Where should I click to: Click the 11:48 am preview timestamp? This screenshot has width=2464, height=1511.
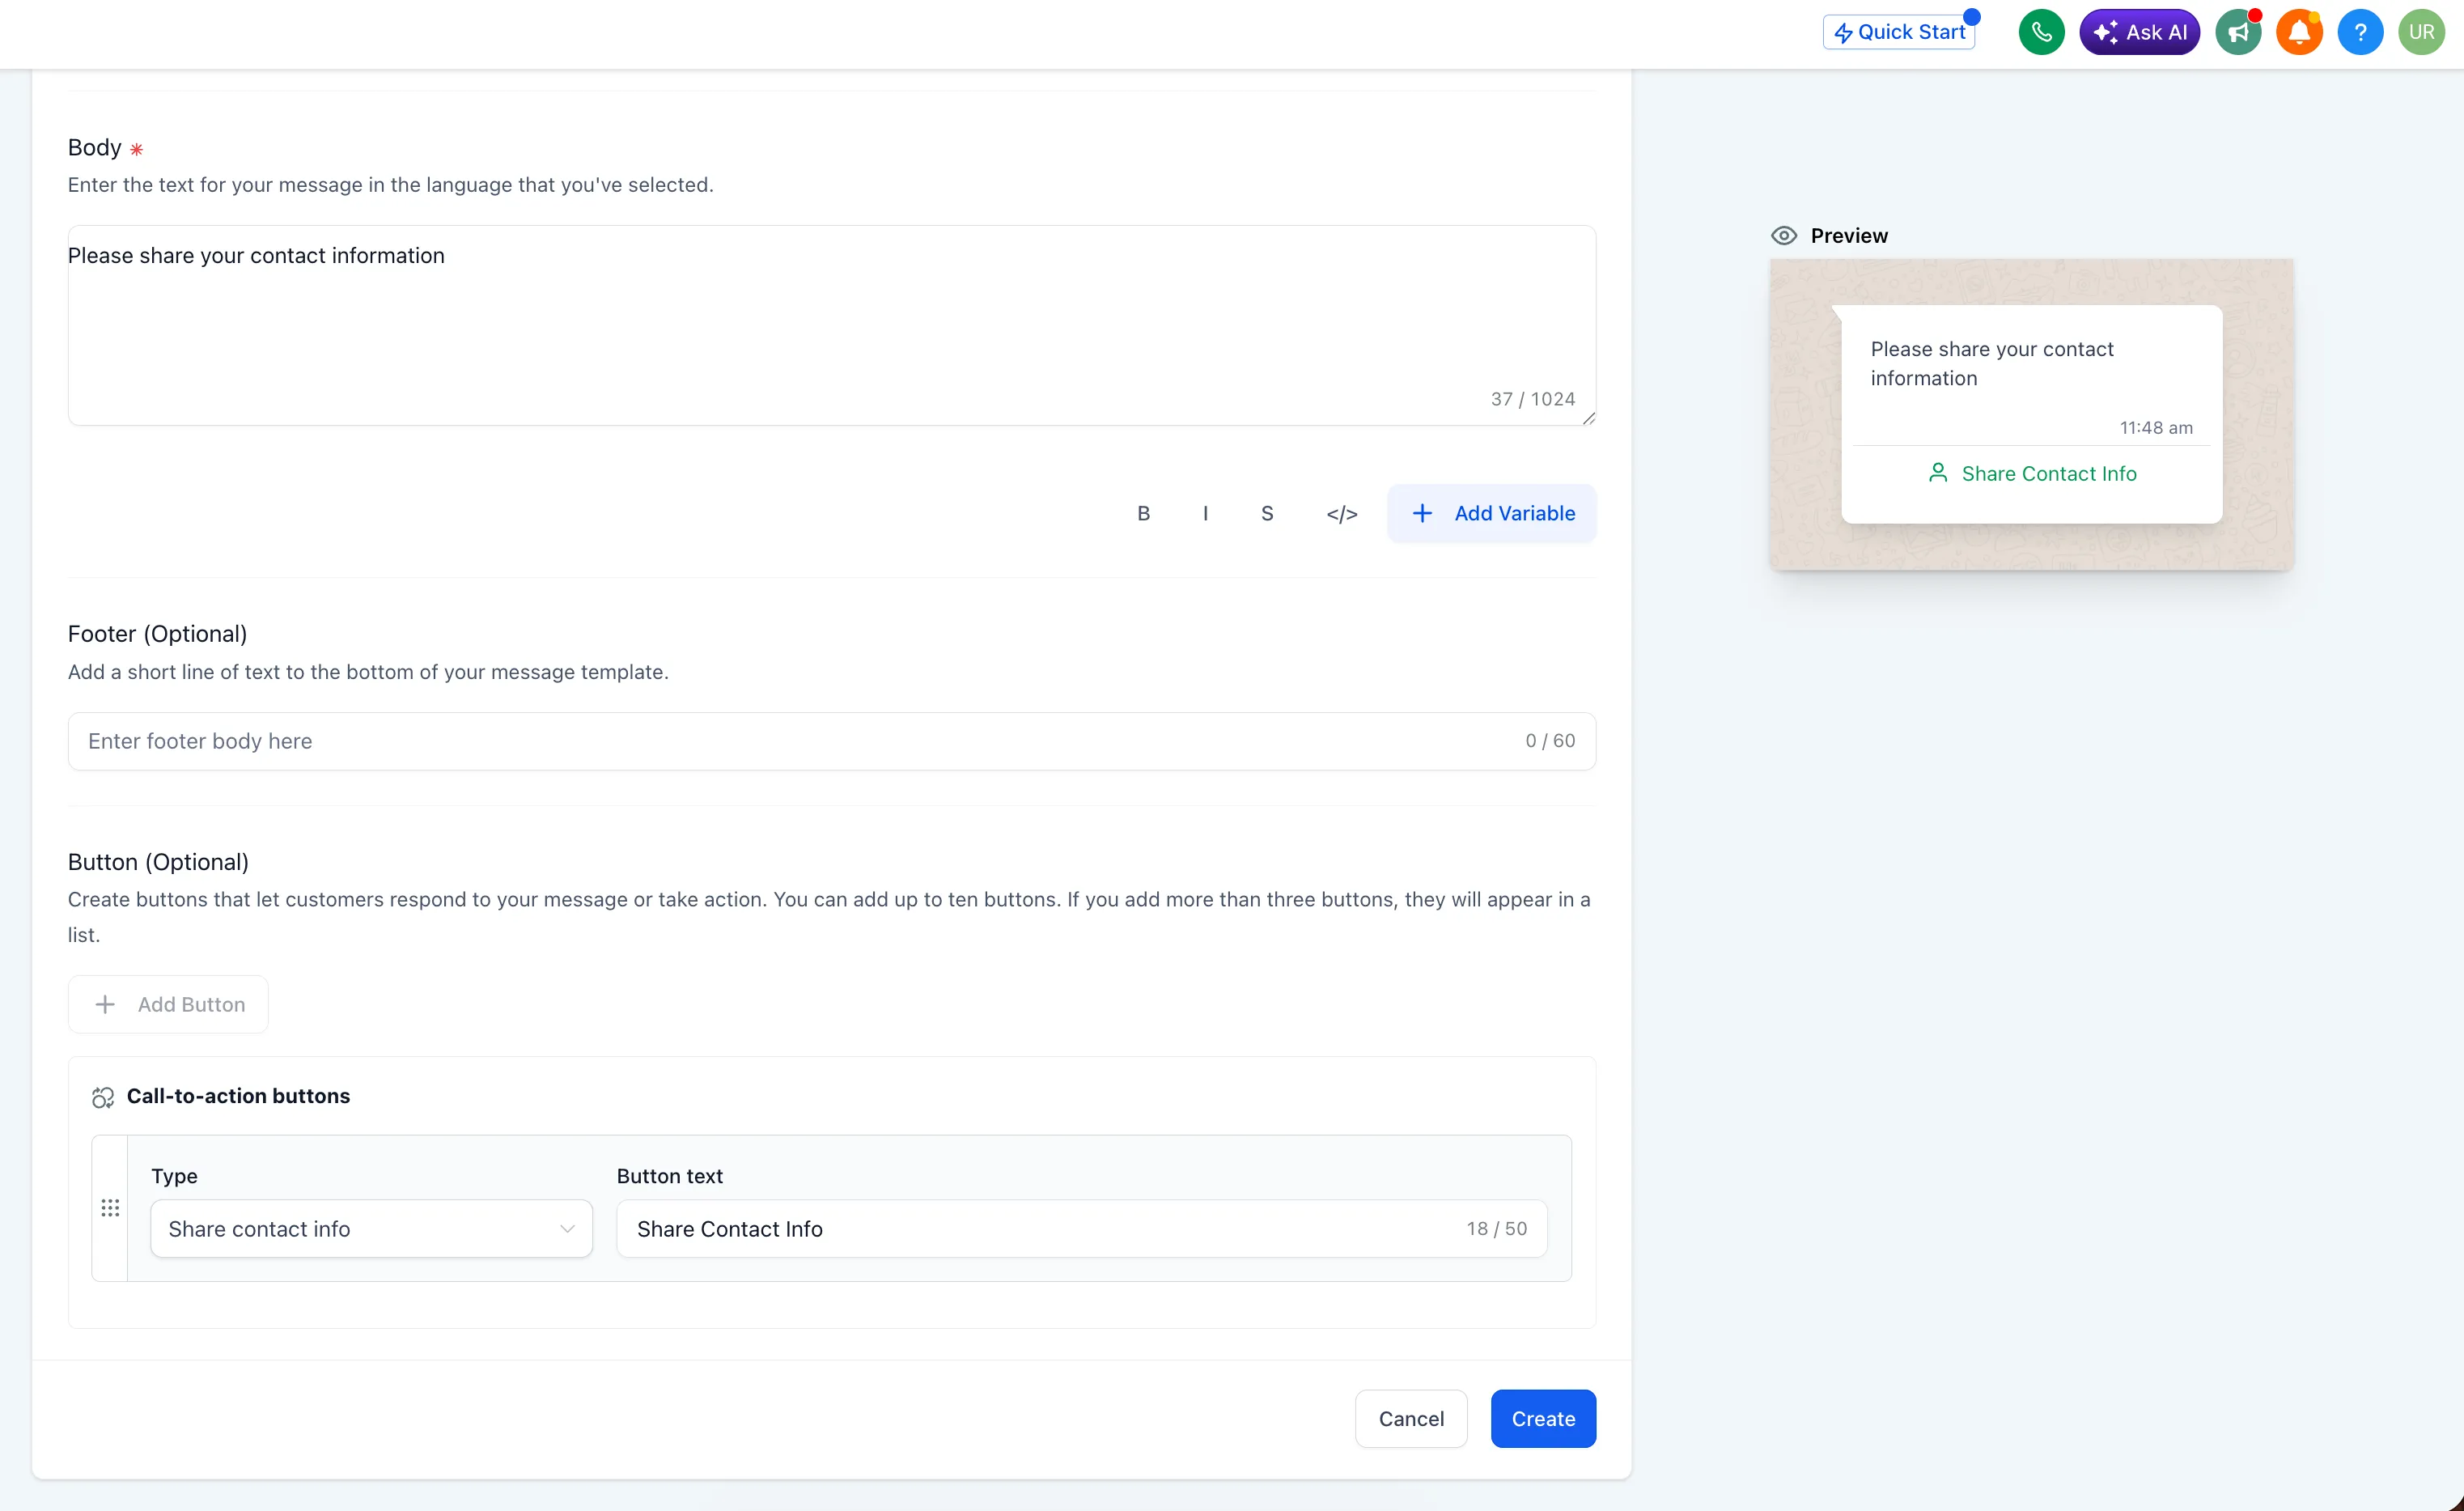[x=2156, y=428]
